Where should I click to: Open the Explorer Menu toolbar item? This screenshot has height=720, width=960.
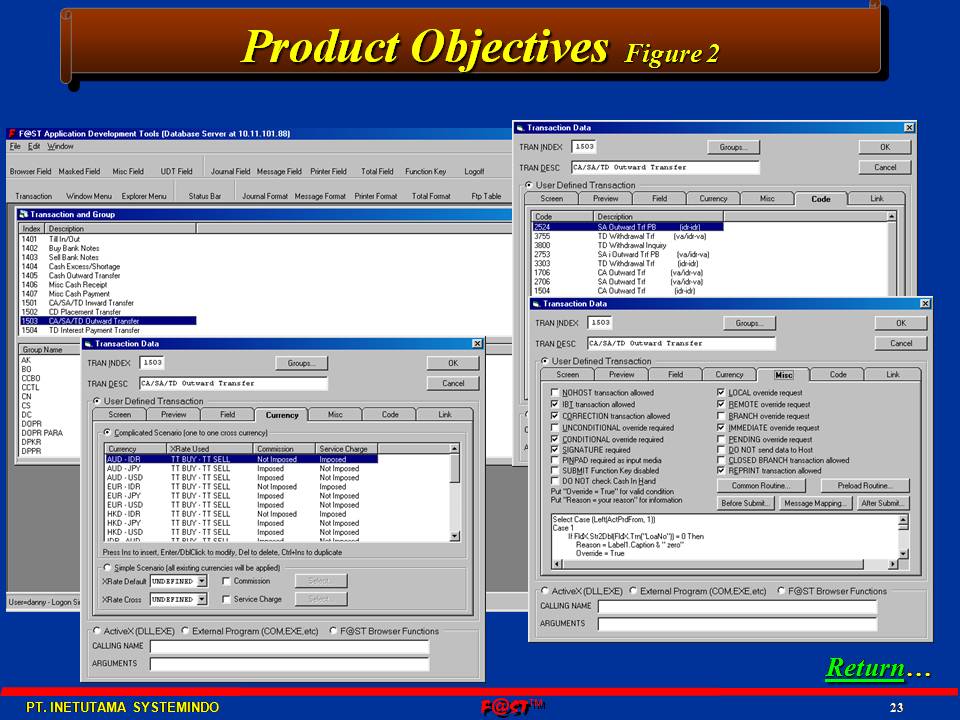144,196
